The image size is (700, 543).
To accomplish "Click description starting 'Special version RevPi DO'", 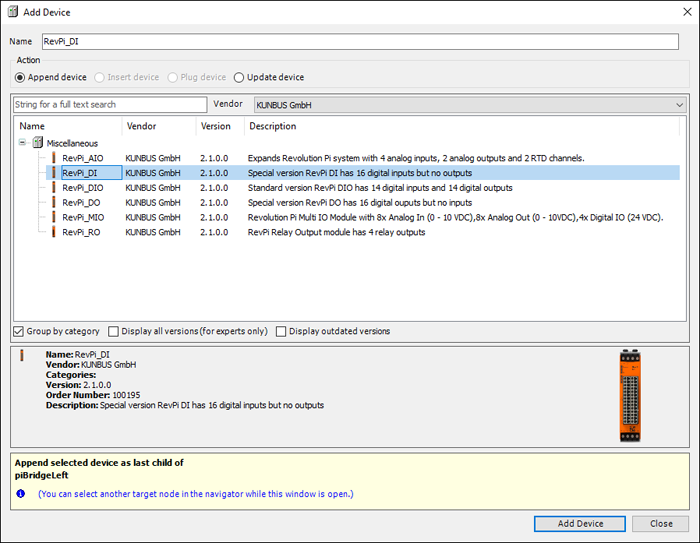I will 360,202.
